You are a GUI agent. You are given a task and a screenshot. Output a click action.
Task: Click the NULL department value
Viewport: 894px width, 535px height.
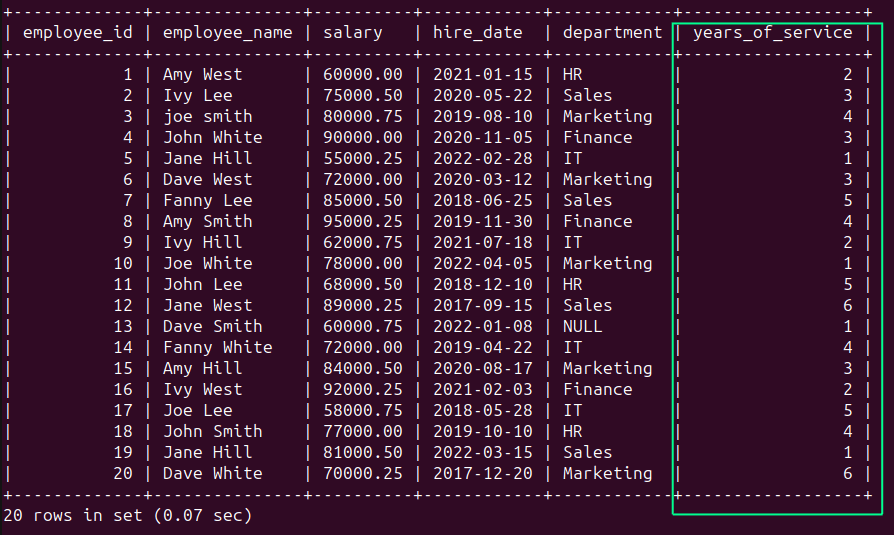(x=582, y=326)
